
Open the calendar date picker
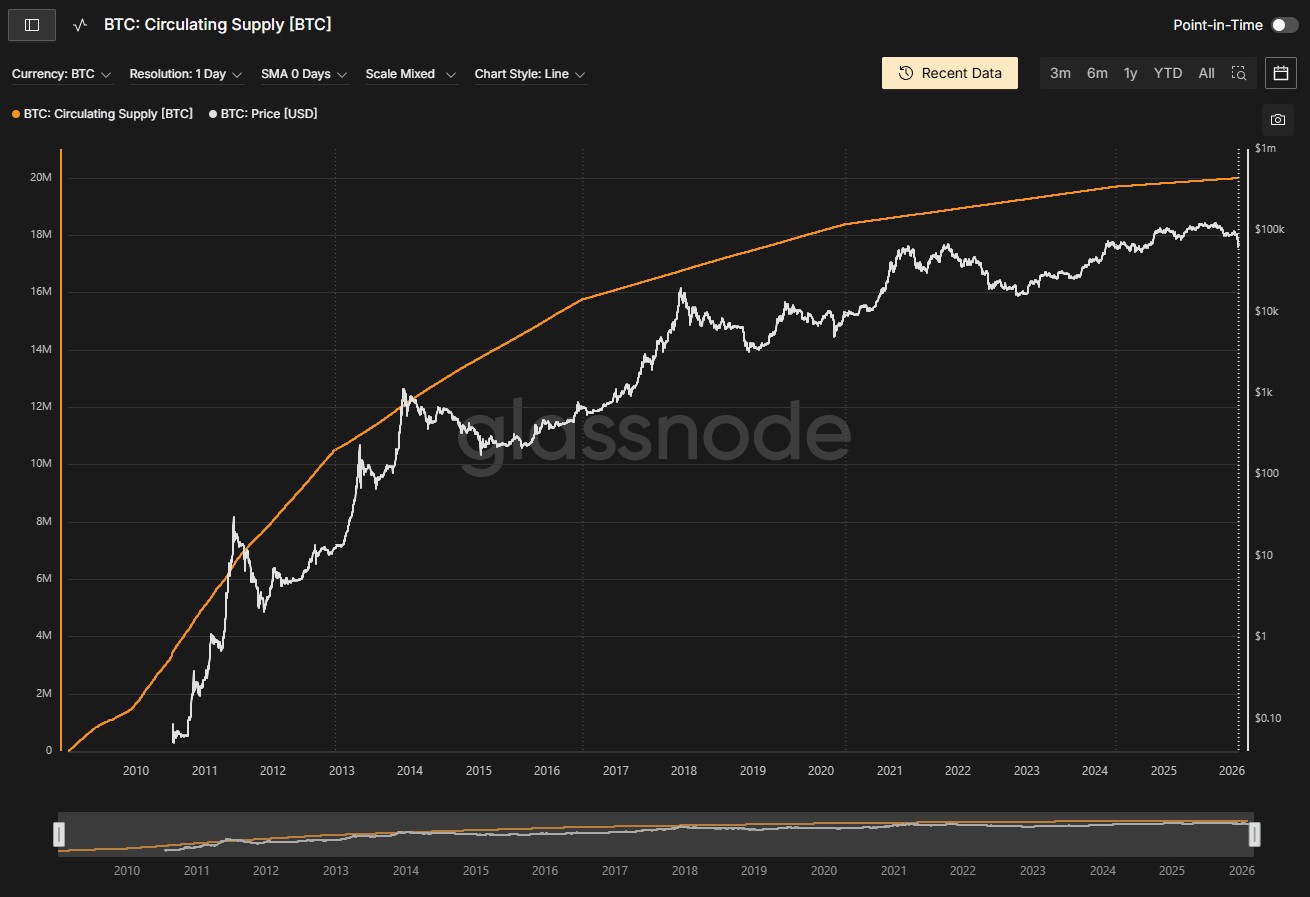point(1280,73)
